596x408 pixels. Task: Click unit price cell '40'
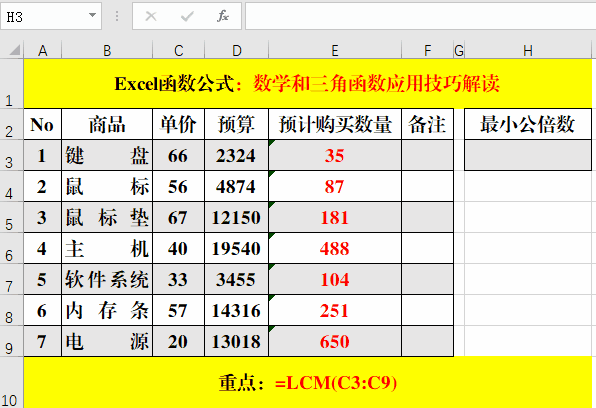(179, 248)
